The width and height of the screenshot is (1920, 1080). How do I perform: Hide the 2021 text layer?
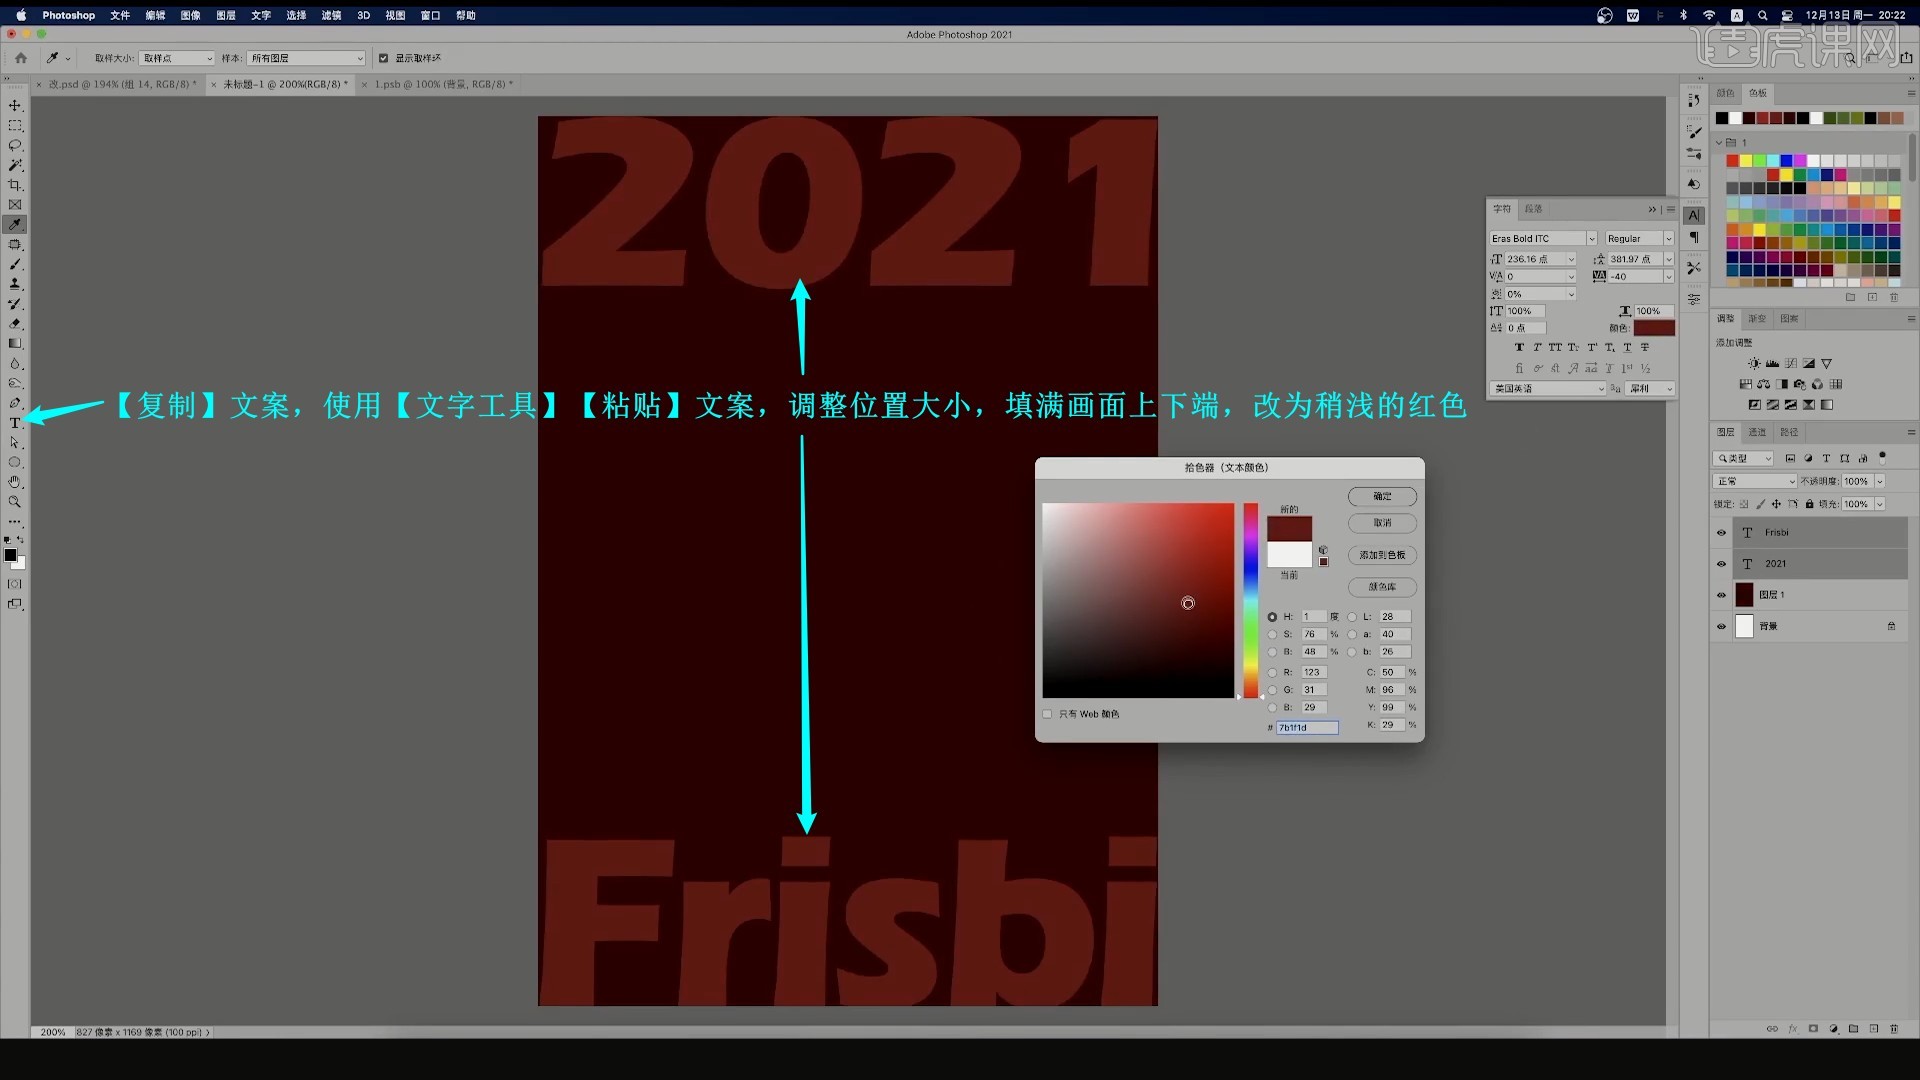pyautogui.click(x=1721, y=564)
